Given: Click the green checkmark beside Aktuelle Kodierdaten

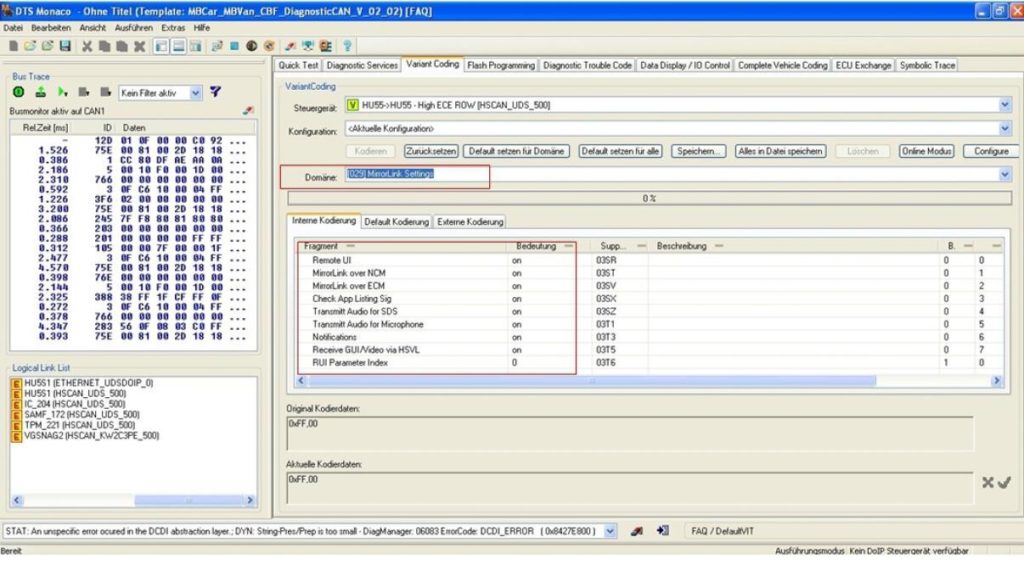Looking at the screenshot, I should point(1004,482).
